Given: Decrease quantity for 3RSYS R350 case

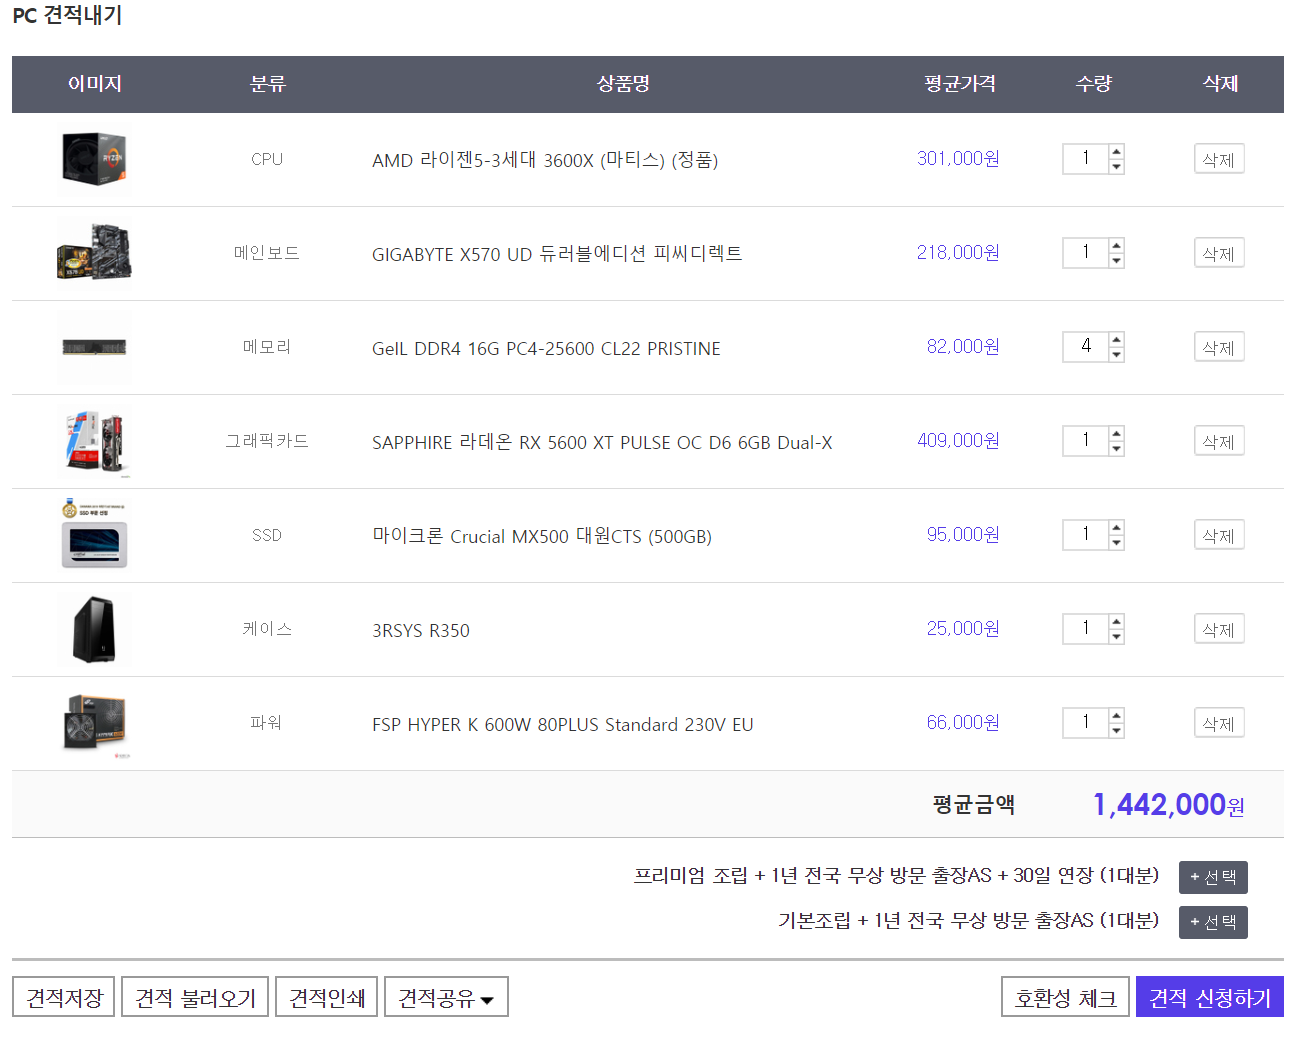Looking at the screenshot, I should [1116, 636].
